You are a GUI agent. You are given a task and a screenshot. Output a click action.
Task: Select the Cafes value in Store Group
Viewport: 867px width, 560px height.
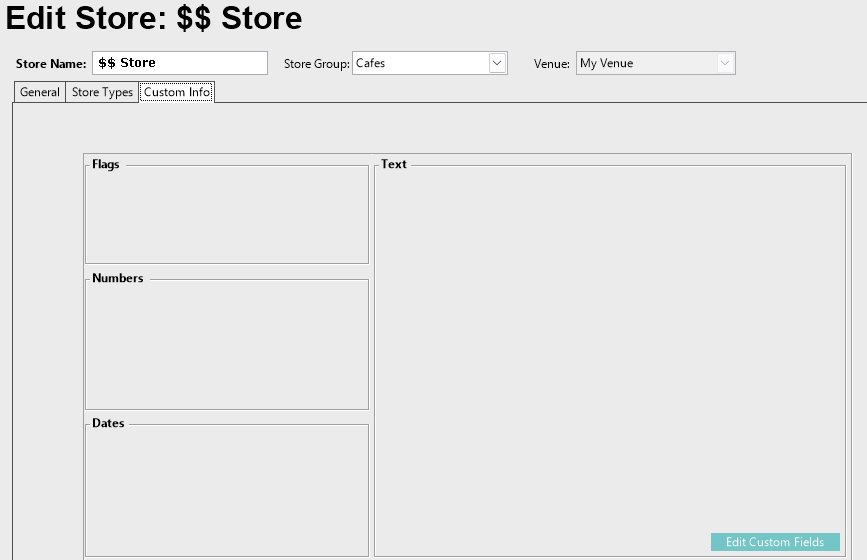(x=420, y=63)
